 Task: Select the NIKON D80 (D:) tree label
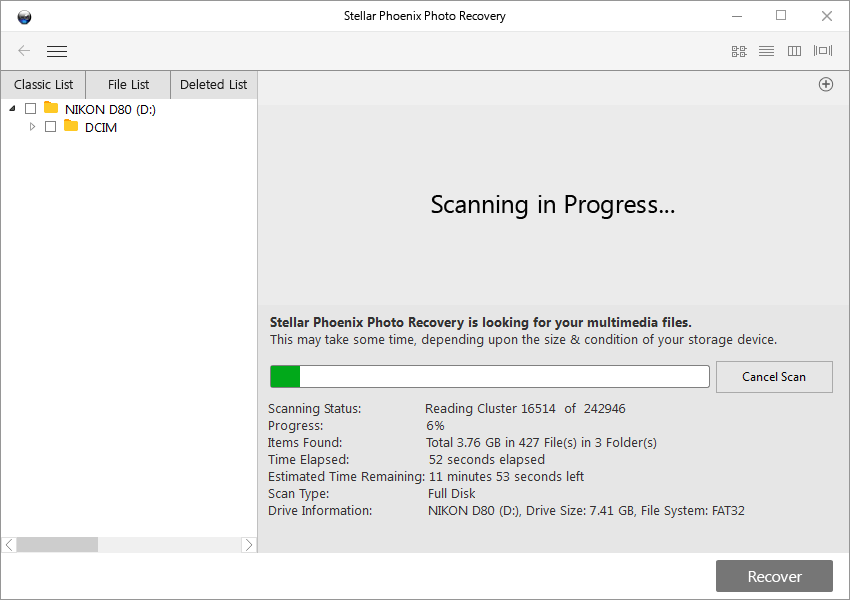point(110,109)
